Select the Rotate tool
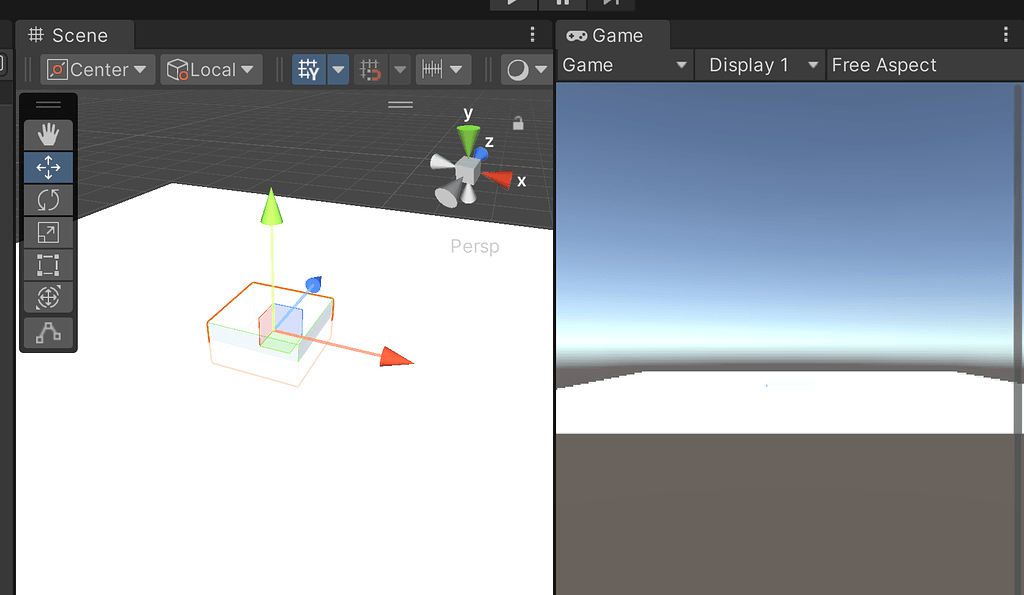Viewport: 1024px width, 595px height. (x=48, y=199)
